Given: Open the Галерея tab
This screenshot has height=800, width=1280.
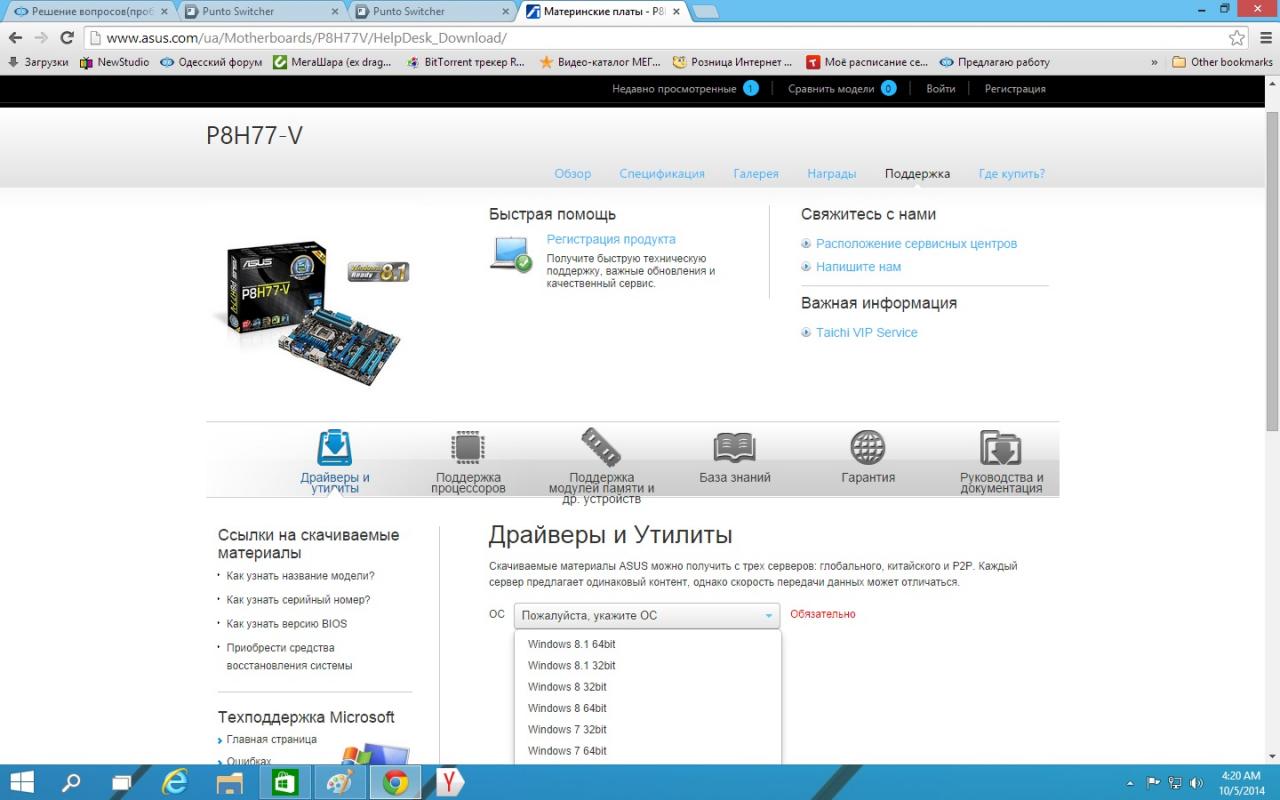Looking at the screenshot, I should [755, 173].
